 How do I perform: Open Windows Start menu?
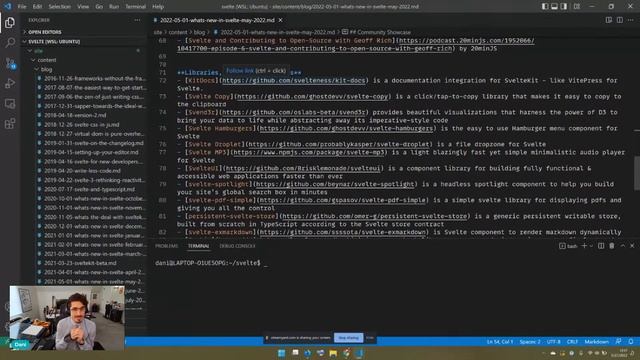coord(281,353)
